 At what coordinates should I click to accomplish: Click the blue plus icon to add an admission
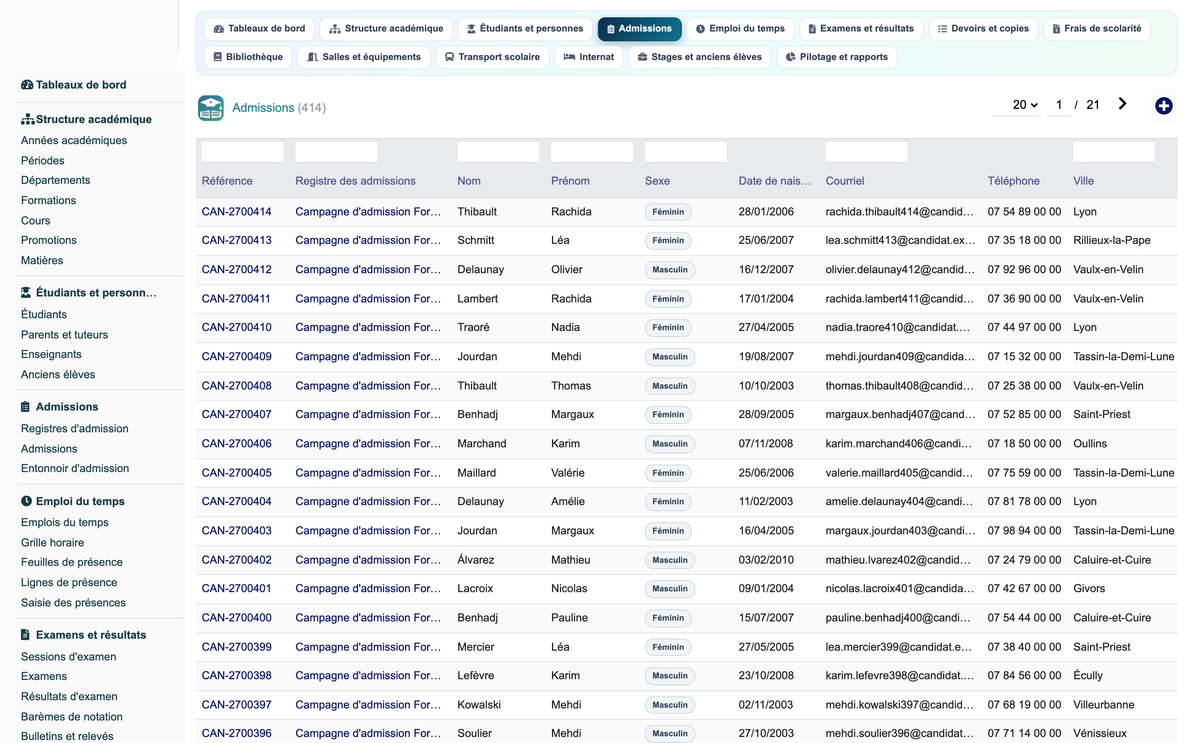(1163, 106)
